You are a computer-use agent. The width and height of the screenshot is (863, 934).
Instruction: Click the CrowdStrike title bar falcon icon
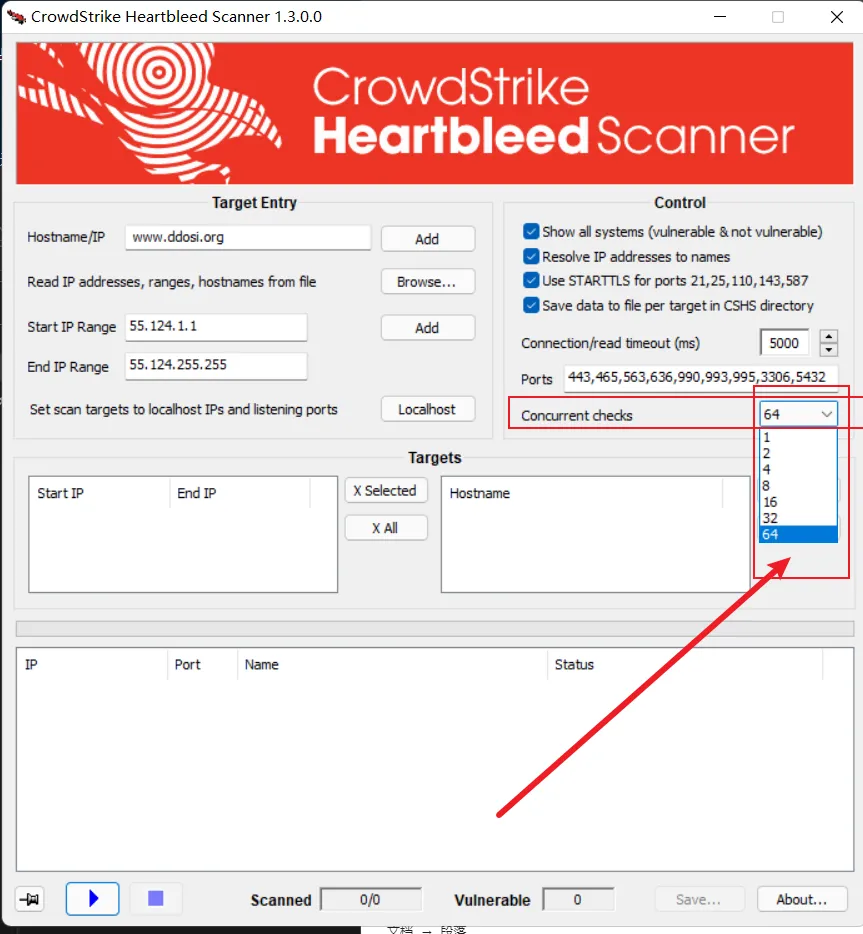coord(16,17)
